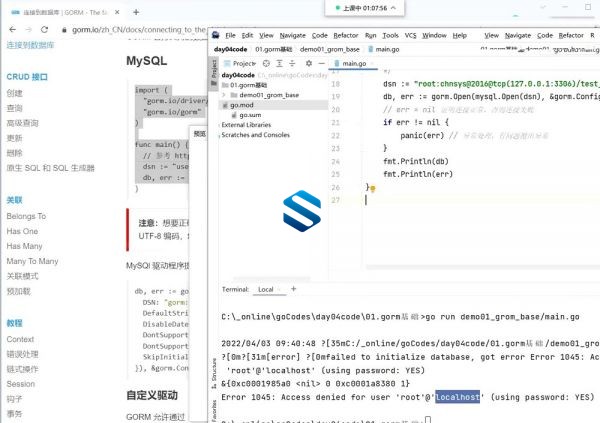Open the Favorites tool window tab

(x=214, y=411)
